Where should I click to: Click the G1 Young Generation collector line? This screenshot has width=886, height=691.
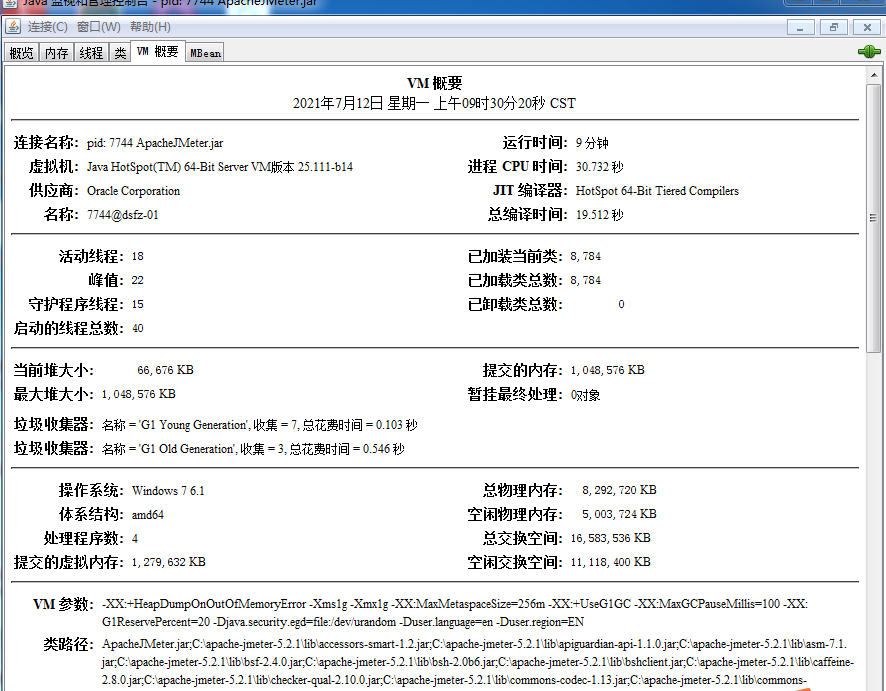259,425
